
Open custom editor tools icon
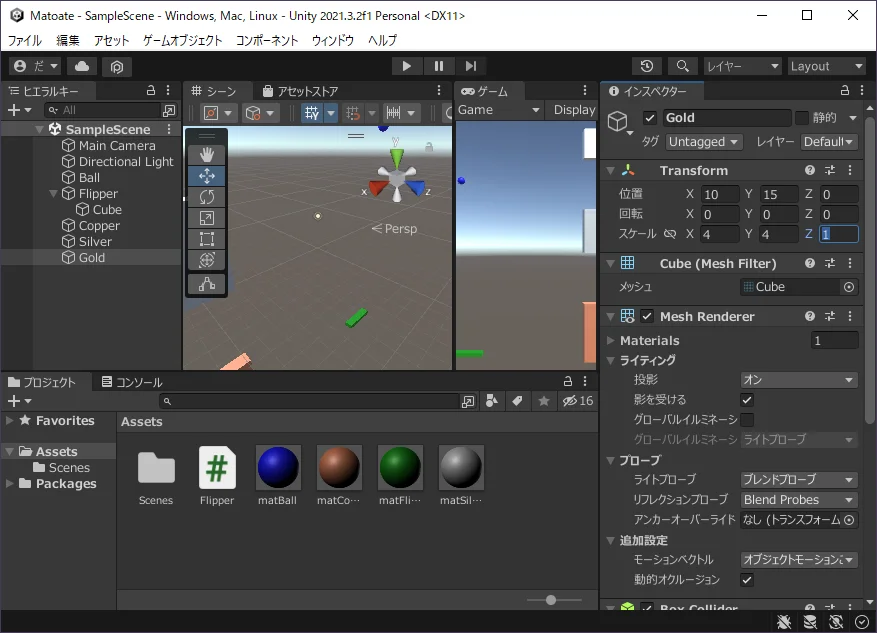207,285
